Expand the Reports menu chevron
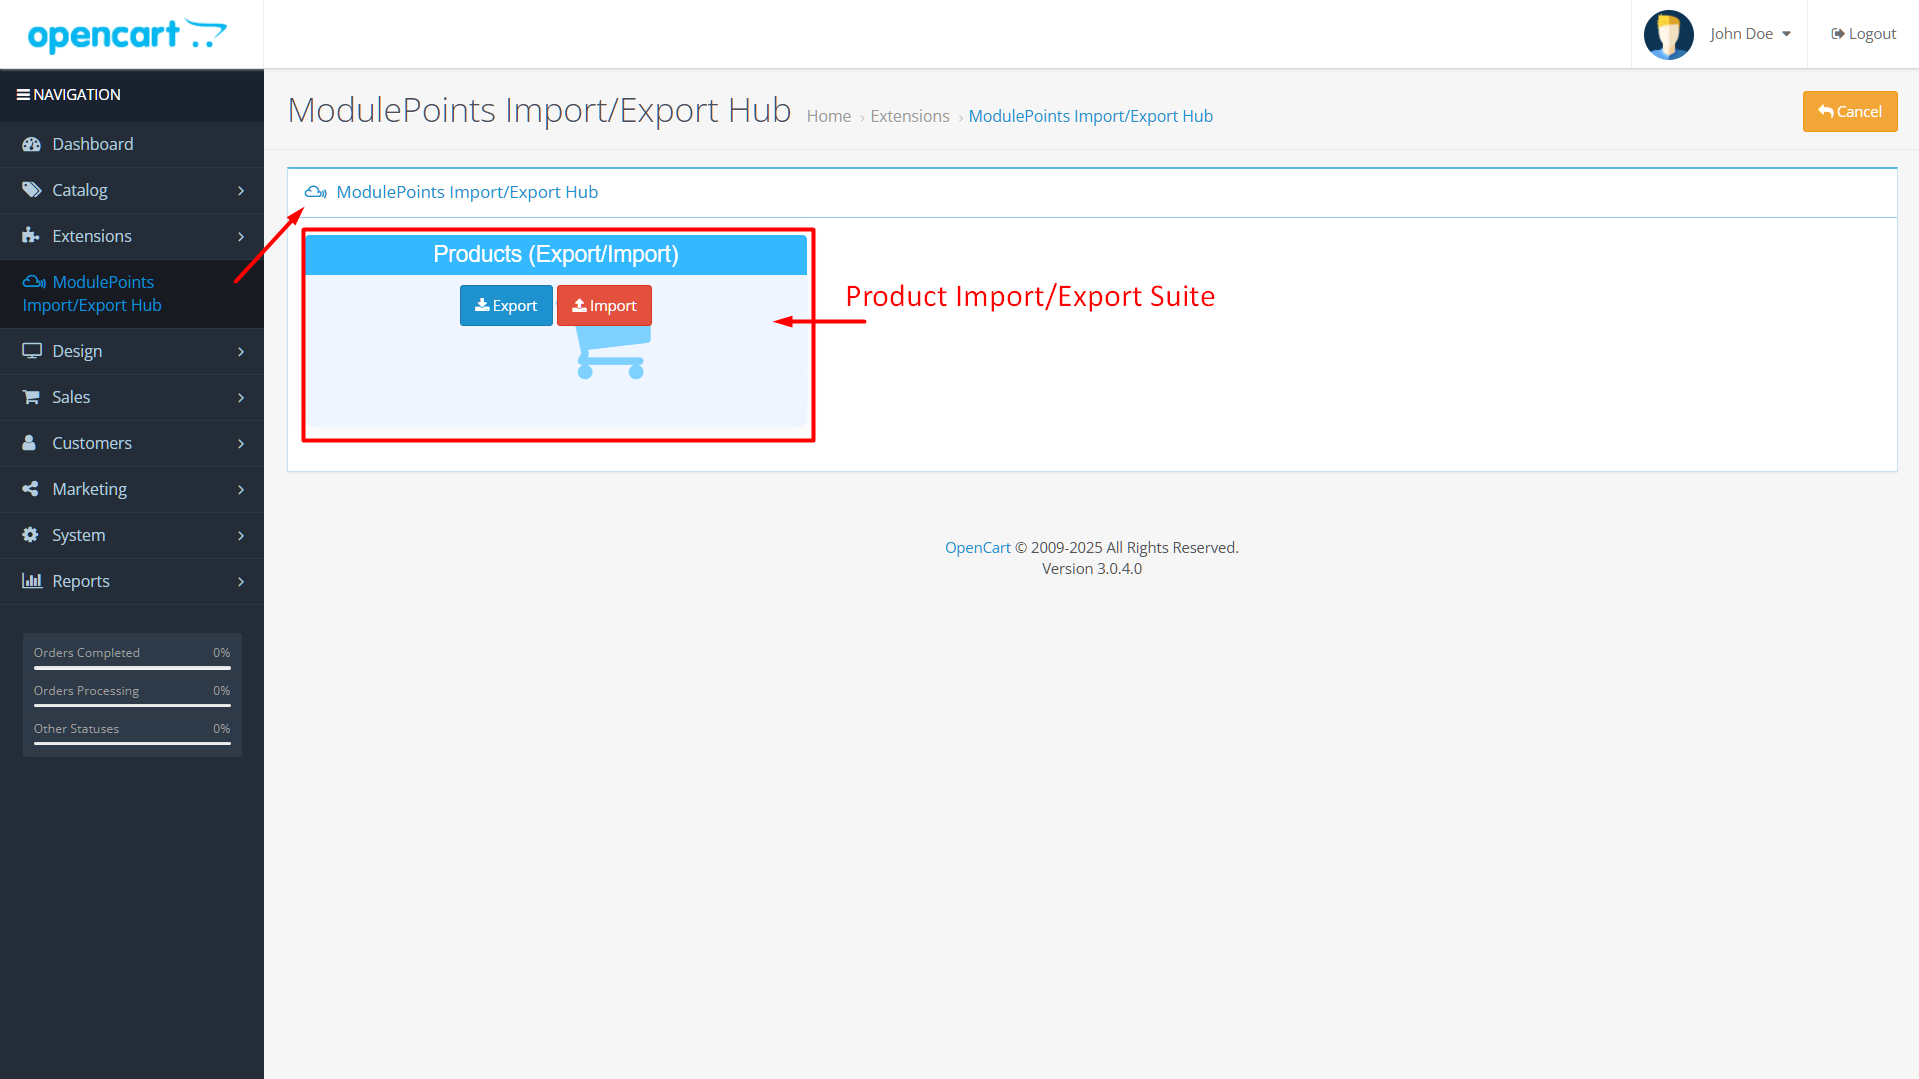Image resolution: width=1919 pixels, height=1079 pixels. pos(241,582)
